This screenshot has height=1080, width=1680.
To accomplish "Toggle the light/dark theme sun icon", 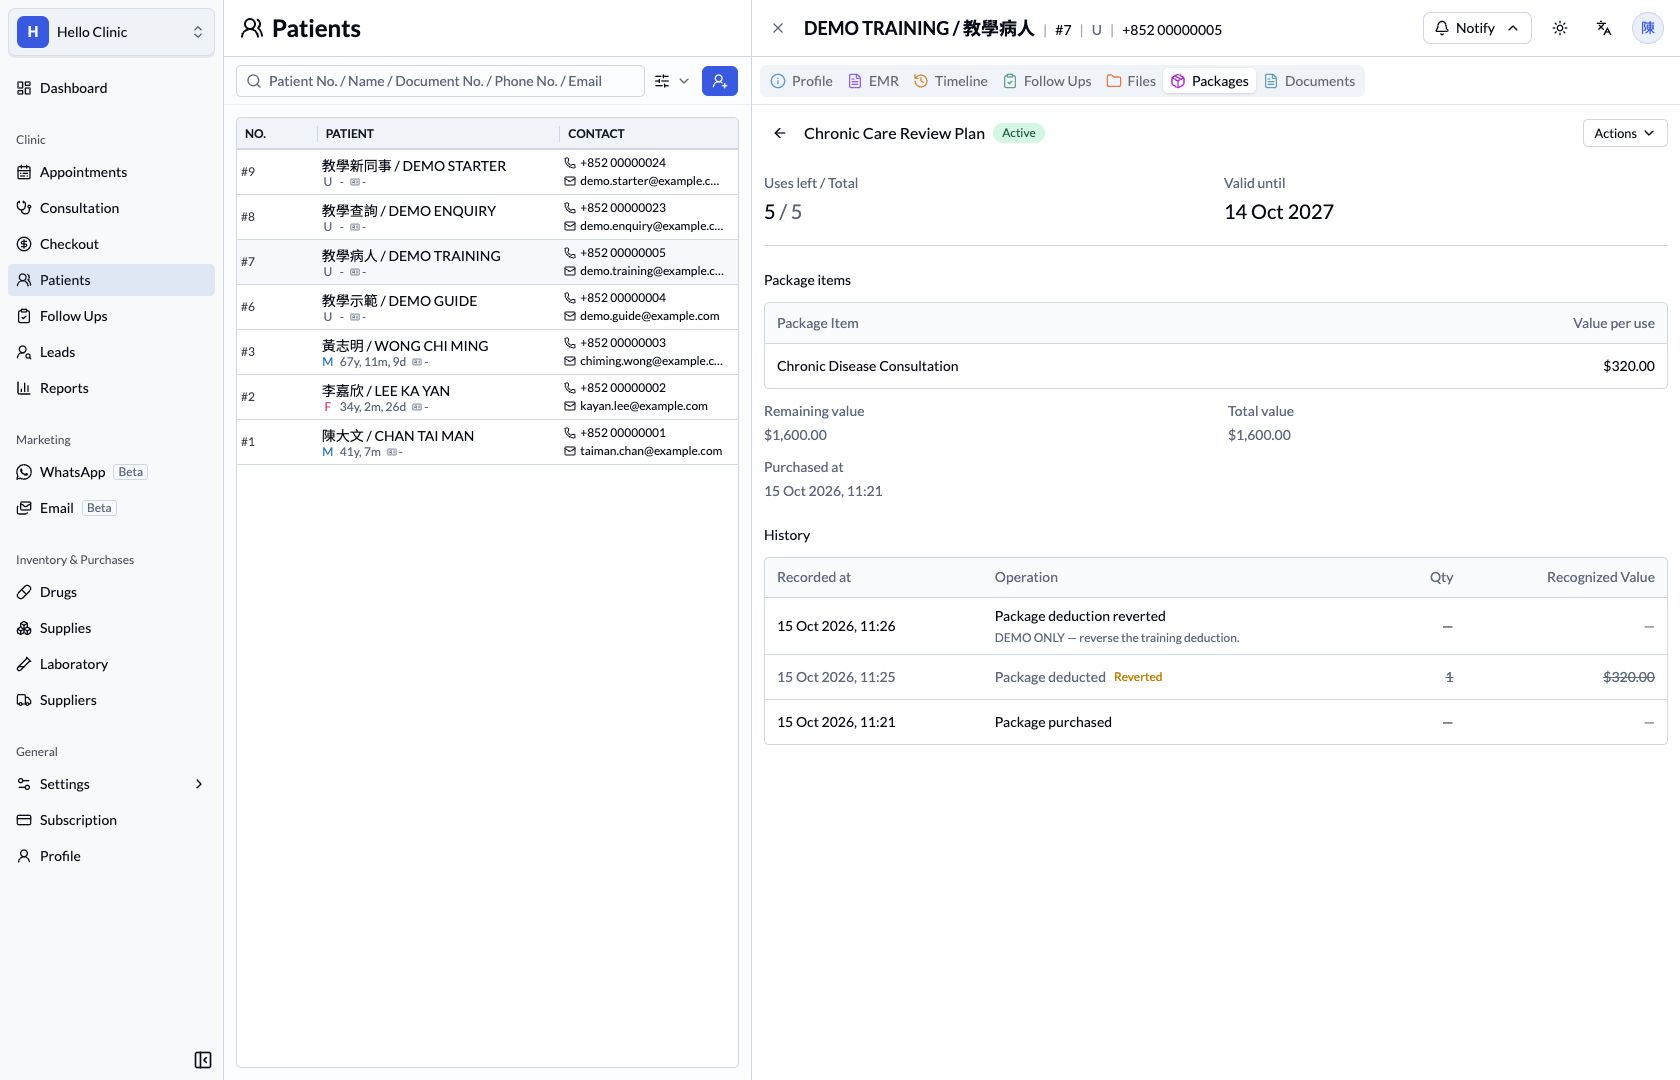I will tap(1560, 28).
